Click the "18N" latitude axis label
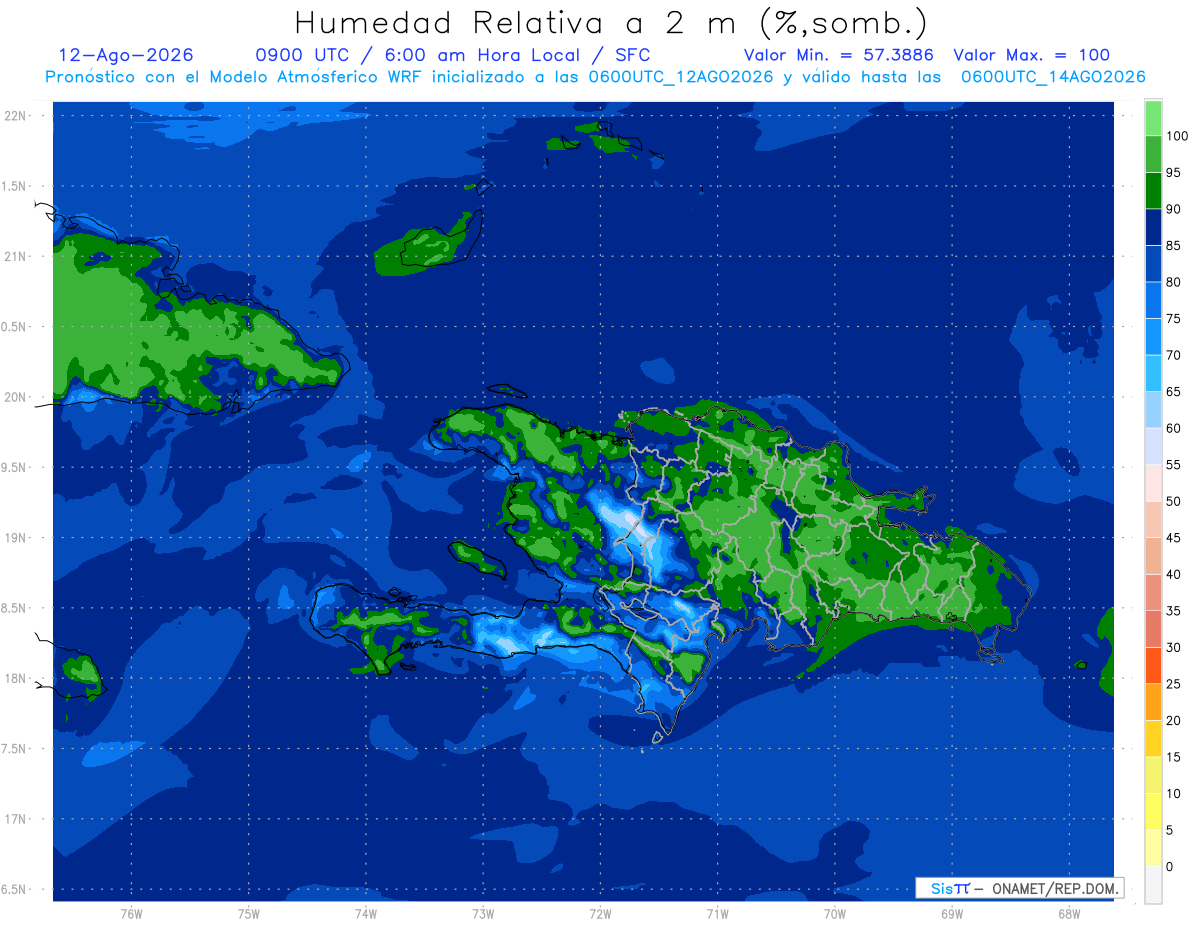 pyautogui.click(x=15, y=678)
